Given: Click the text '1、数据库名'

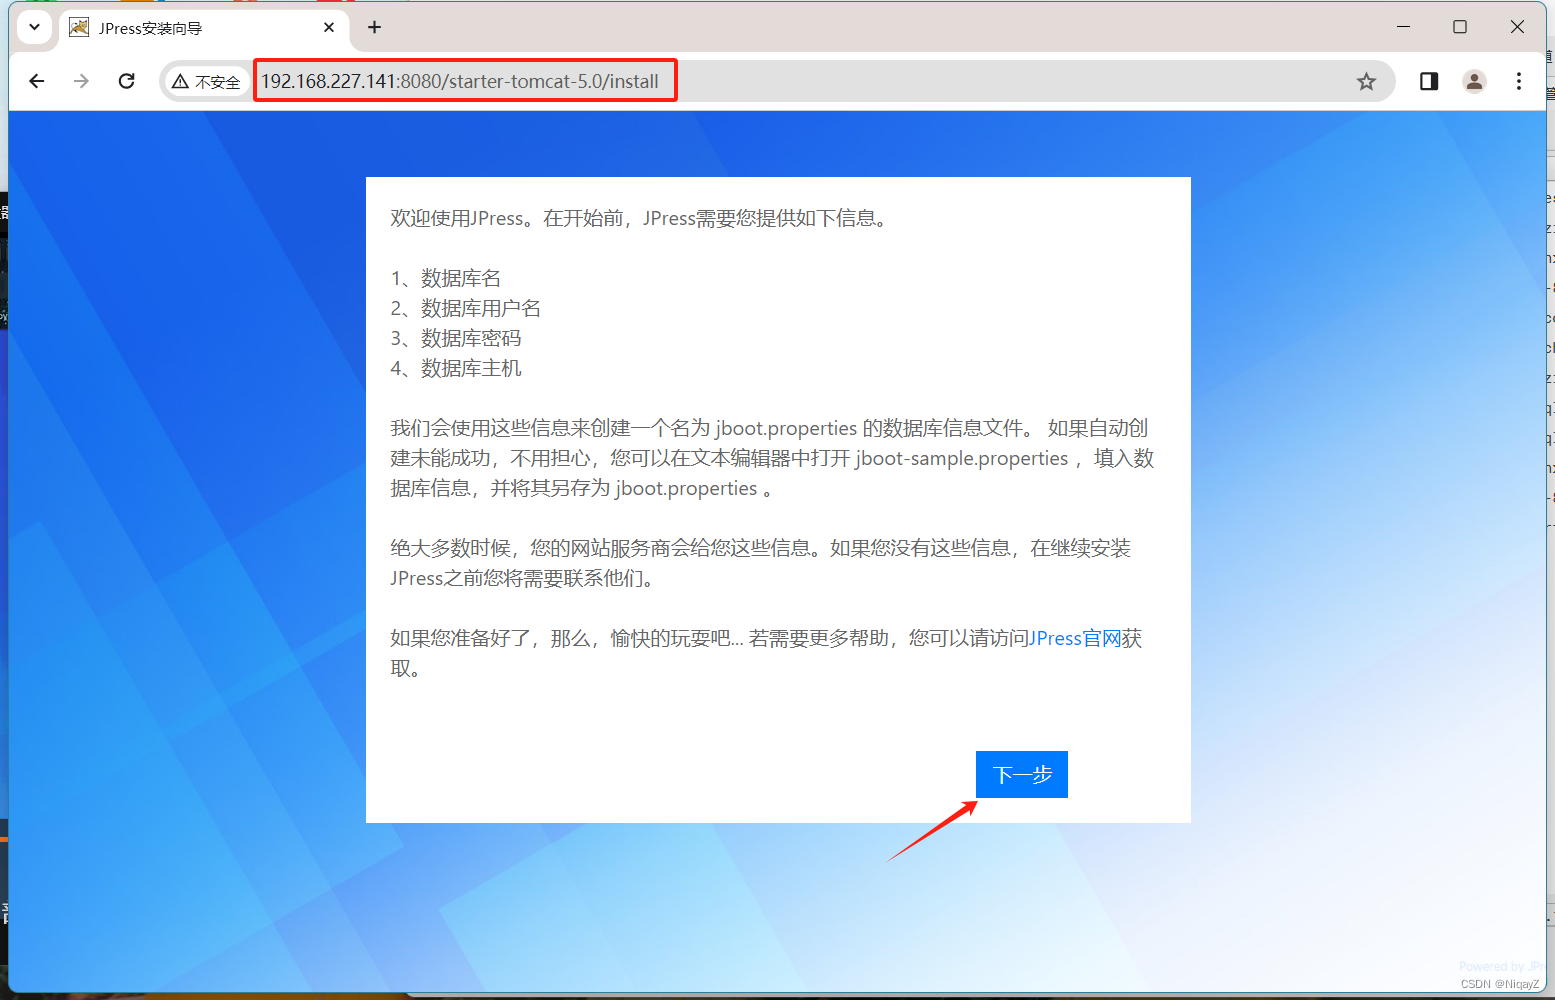Looking at the screenshot, I should tap(446, 278).
